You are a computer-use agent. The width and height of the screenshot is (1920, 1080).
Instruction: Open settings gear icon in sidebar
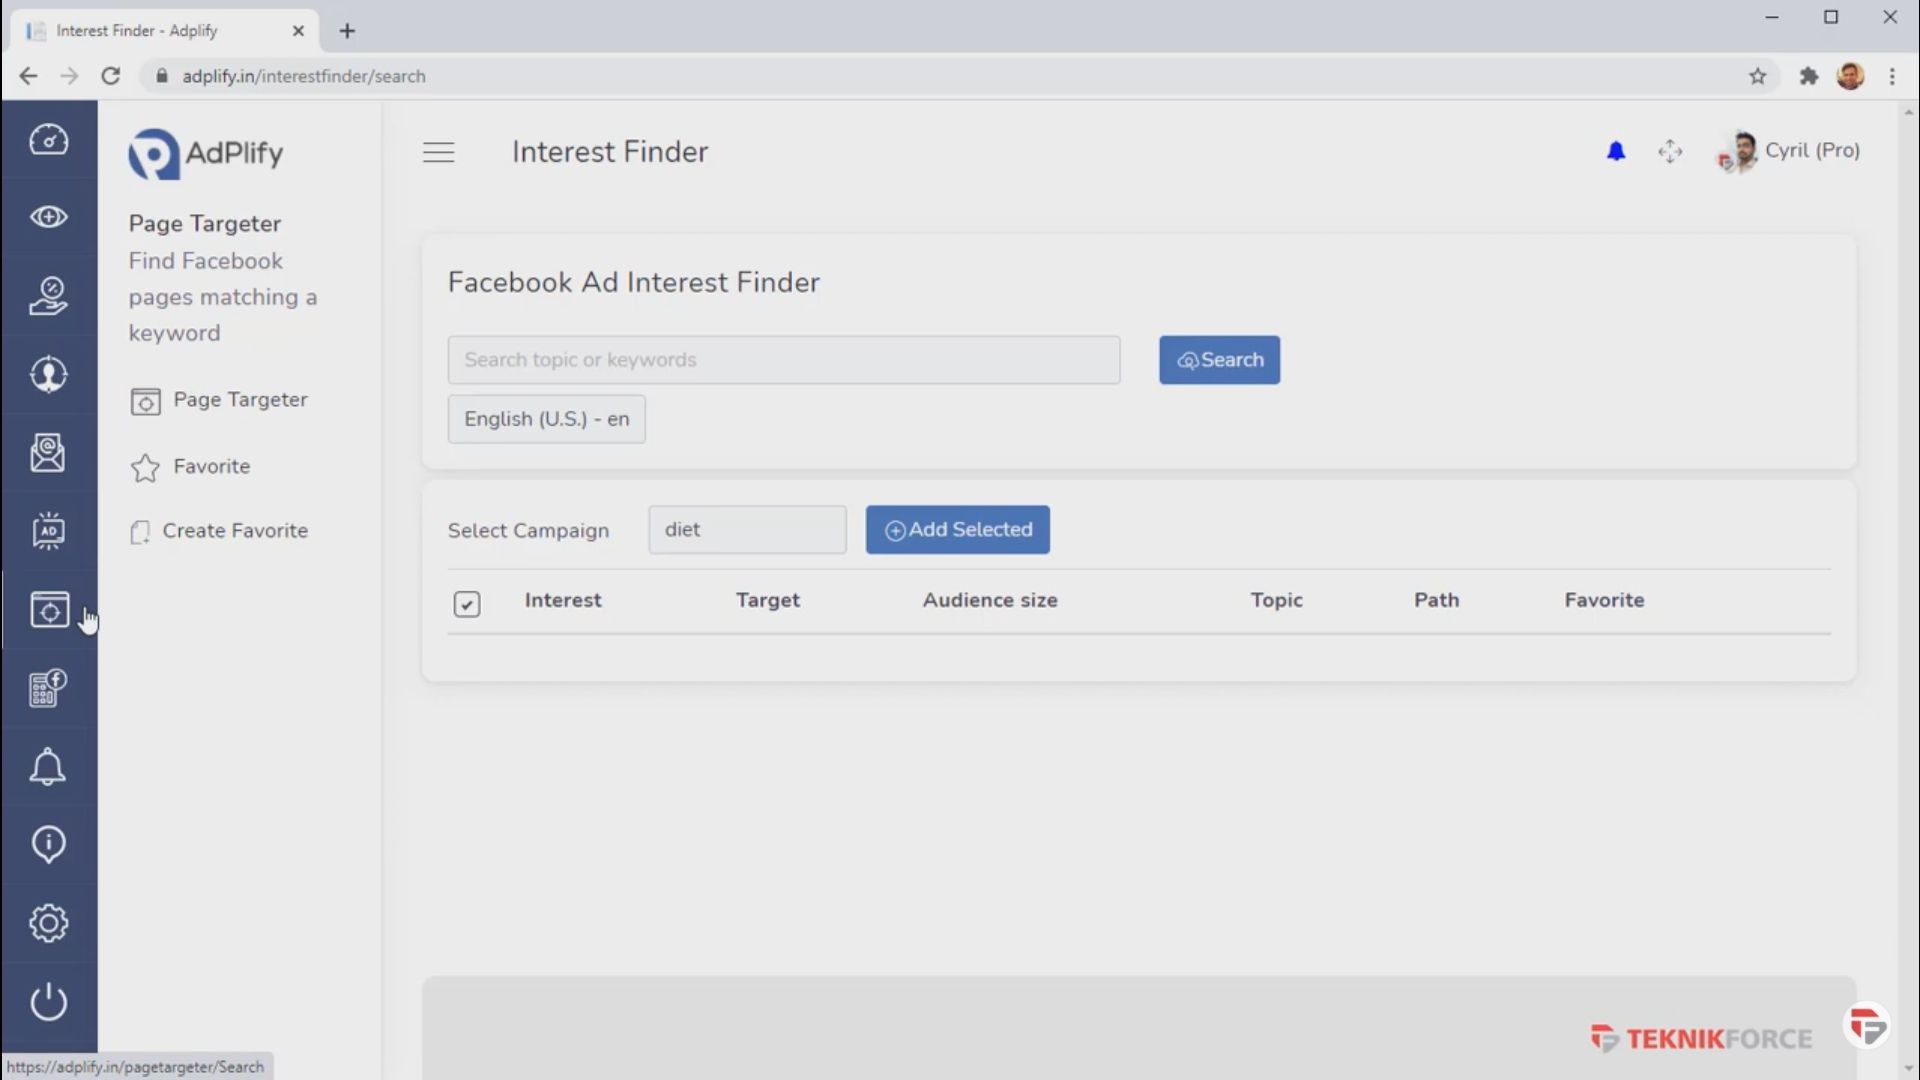click(48, 923)
